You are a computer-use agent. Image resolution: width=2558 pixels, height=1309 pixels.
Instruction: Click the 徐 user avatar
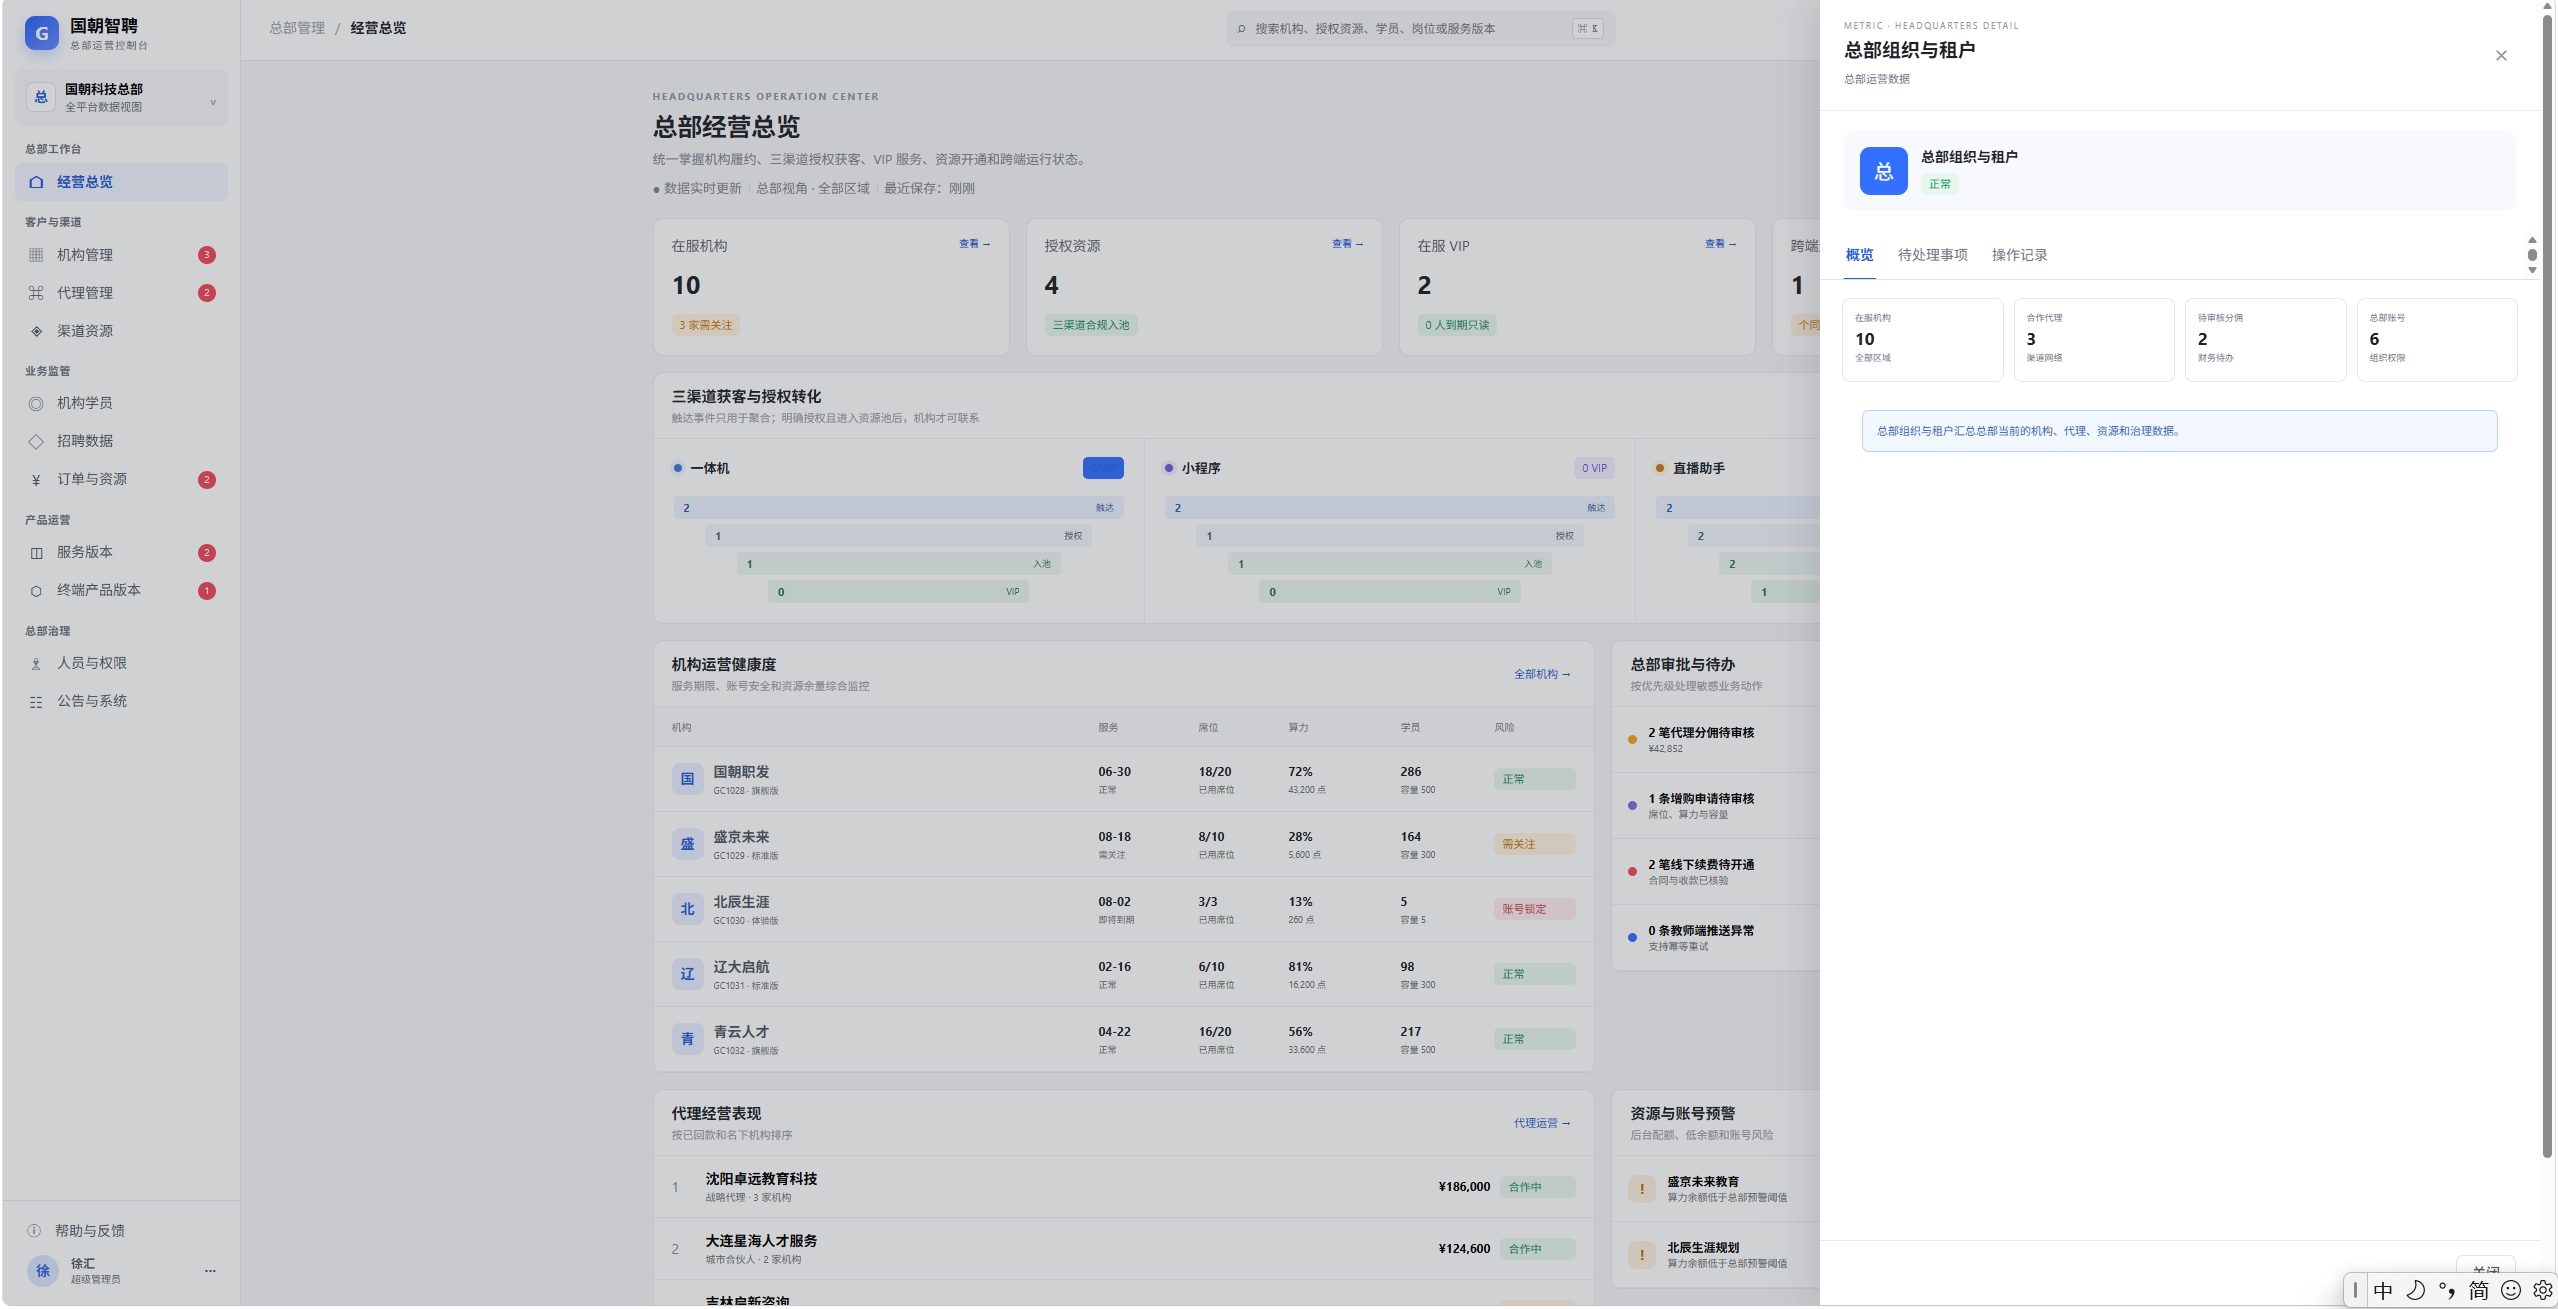click(x=42, y=1270)
